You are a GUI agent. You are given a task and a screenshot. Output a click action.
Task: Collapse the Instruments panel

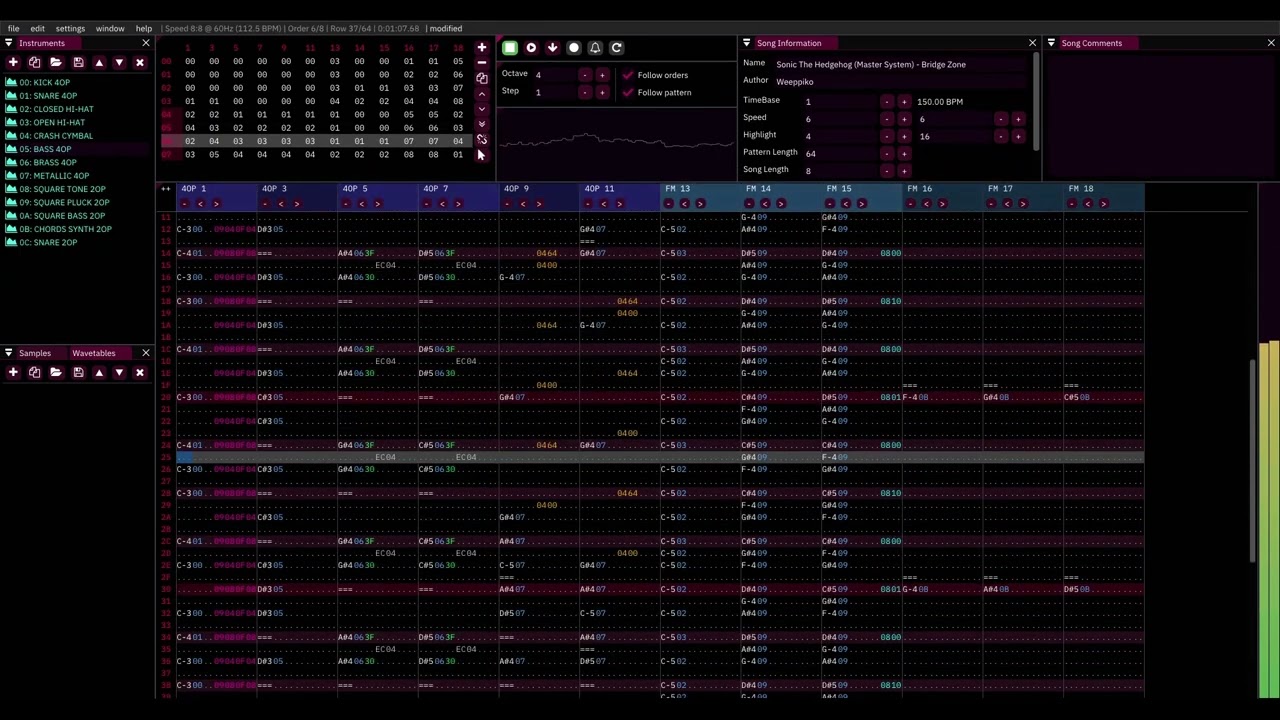[8, 43]
